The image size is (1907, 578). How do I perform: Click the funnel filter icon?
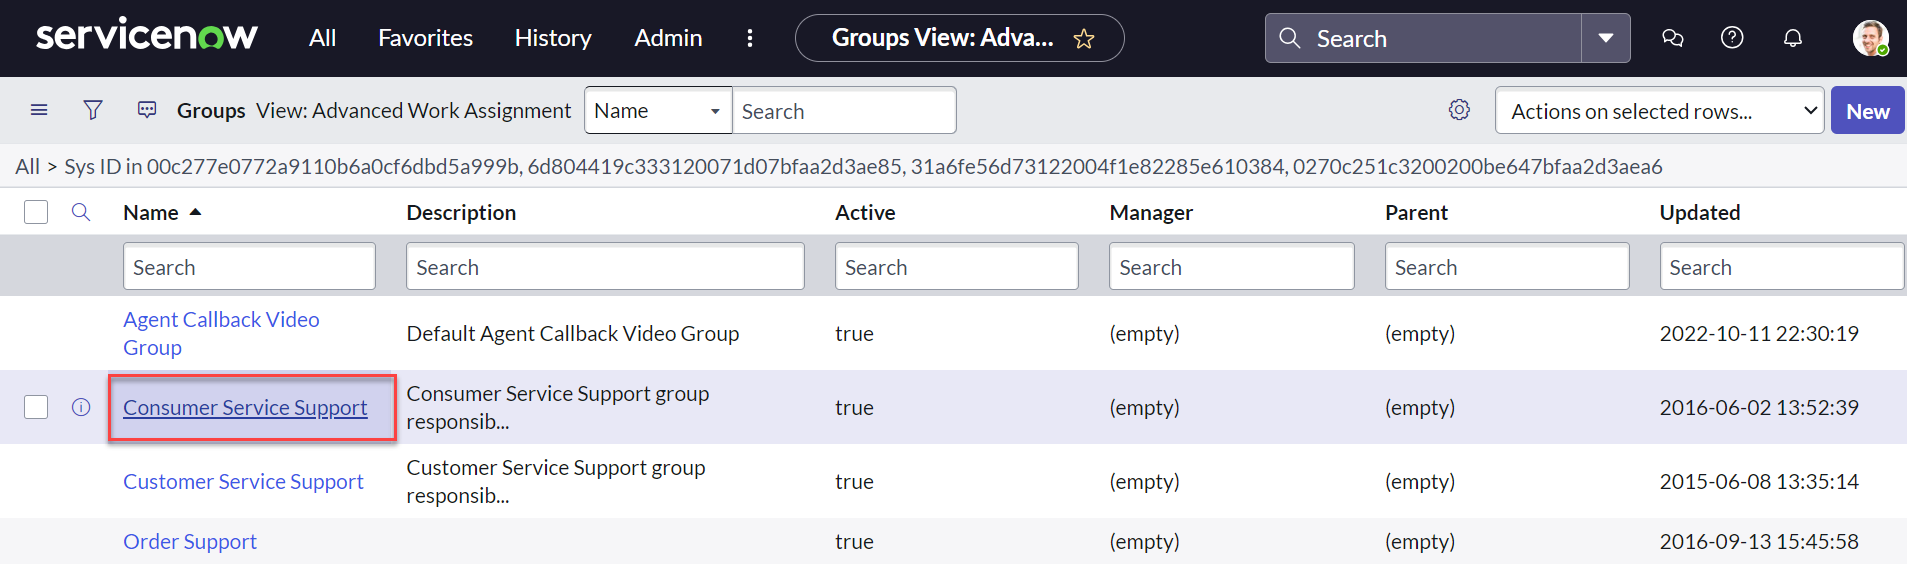[93, 110]
